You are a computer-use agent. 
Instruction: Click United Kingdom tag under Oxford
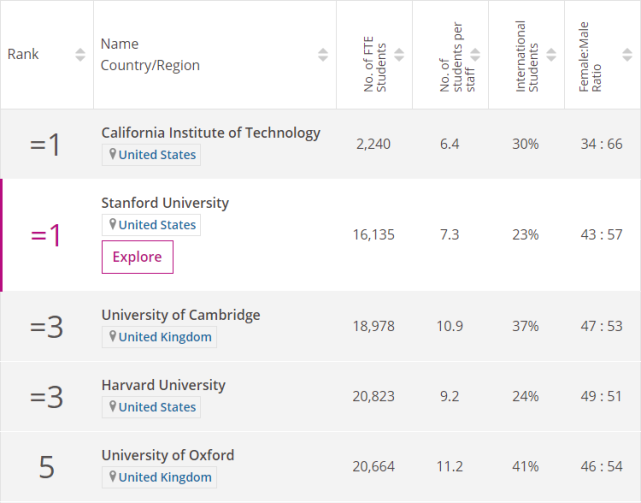(x=165, y=477)
